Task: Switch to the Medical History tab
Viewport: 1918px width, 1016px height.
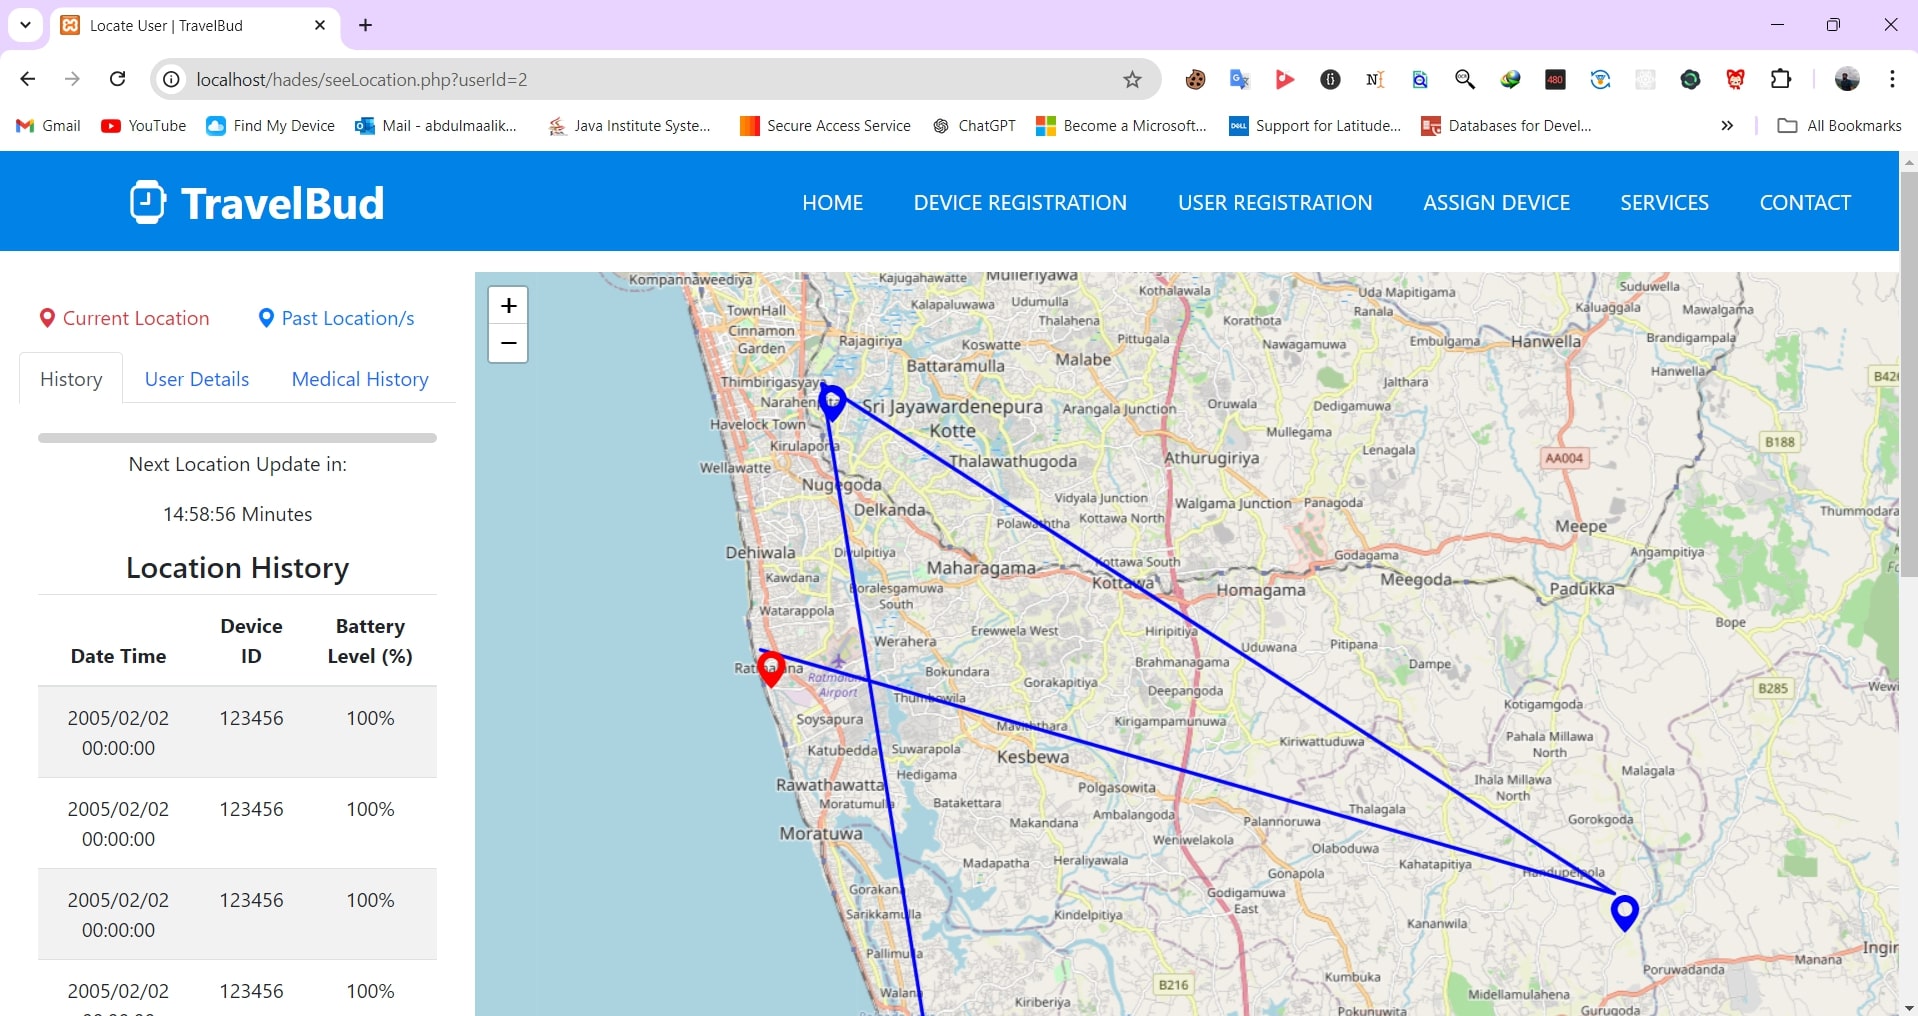Action: [360, 379]
